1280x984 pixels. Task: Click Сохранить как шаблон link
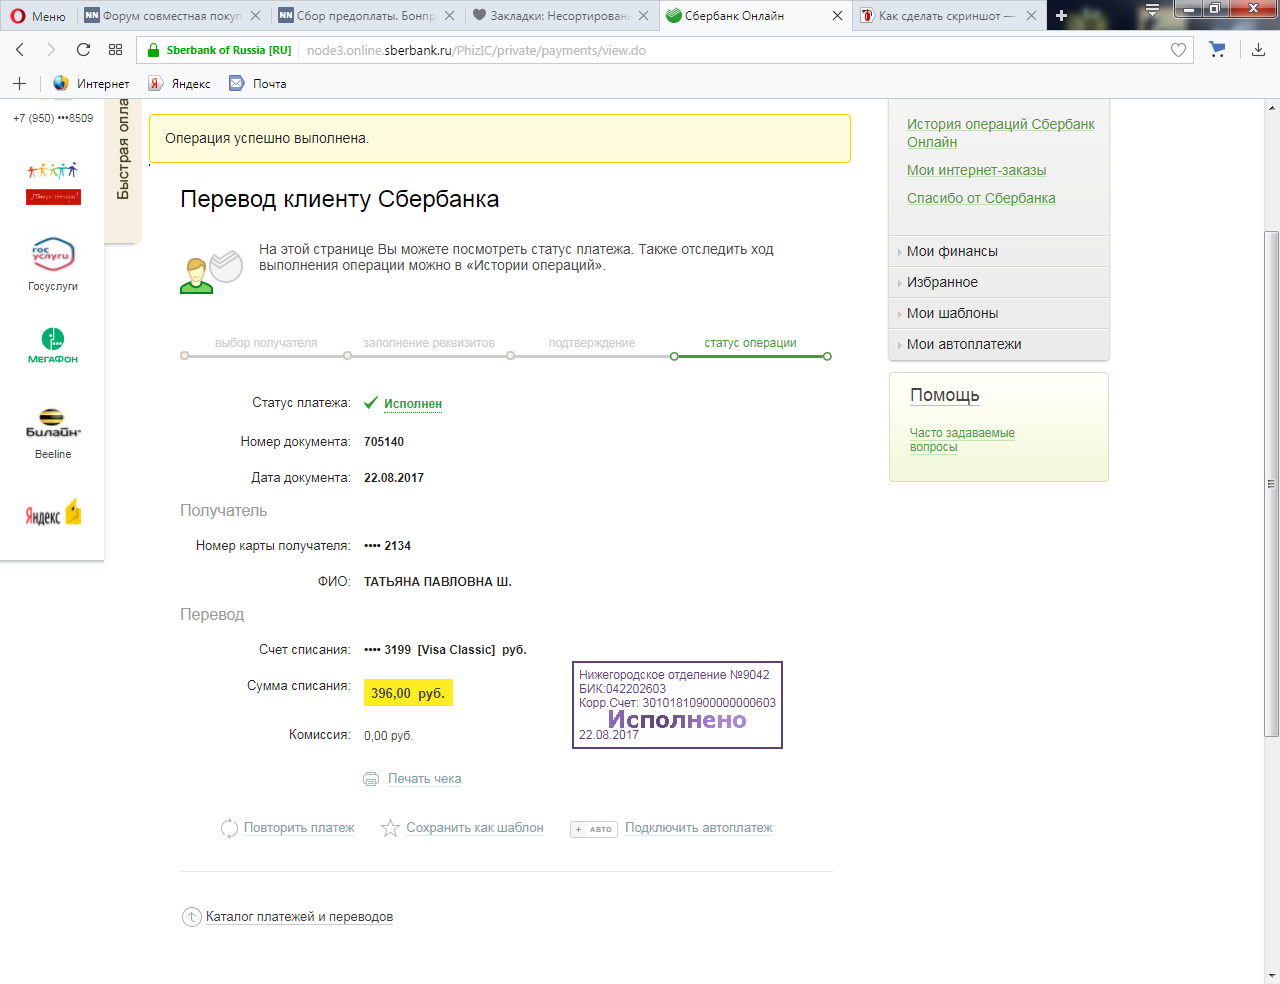coord(475,828)
